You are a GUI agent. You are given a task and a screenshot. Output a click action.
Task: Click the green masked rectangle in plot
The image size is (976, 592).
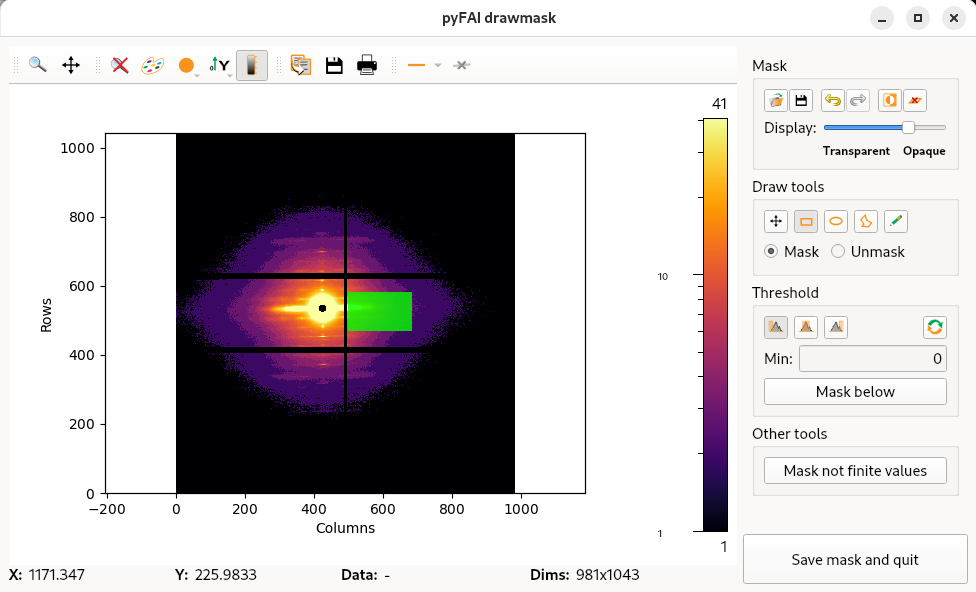tap(380, 311)
